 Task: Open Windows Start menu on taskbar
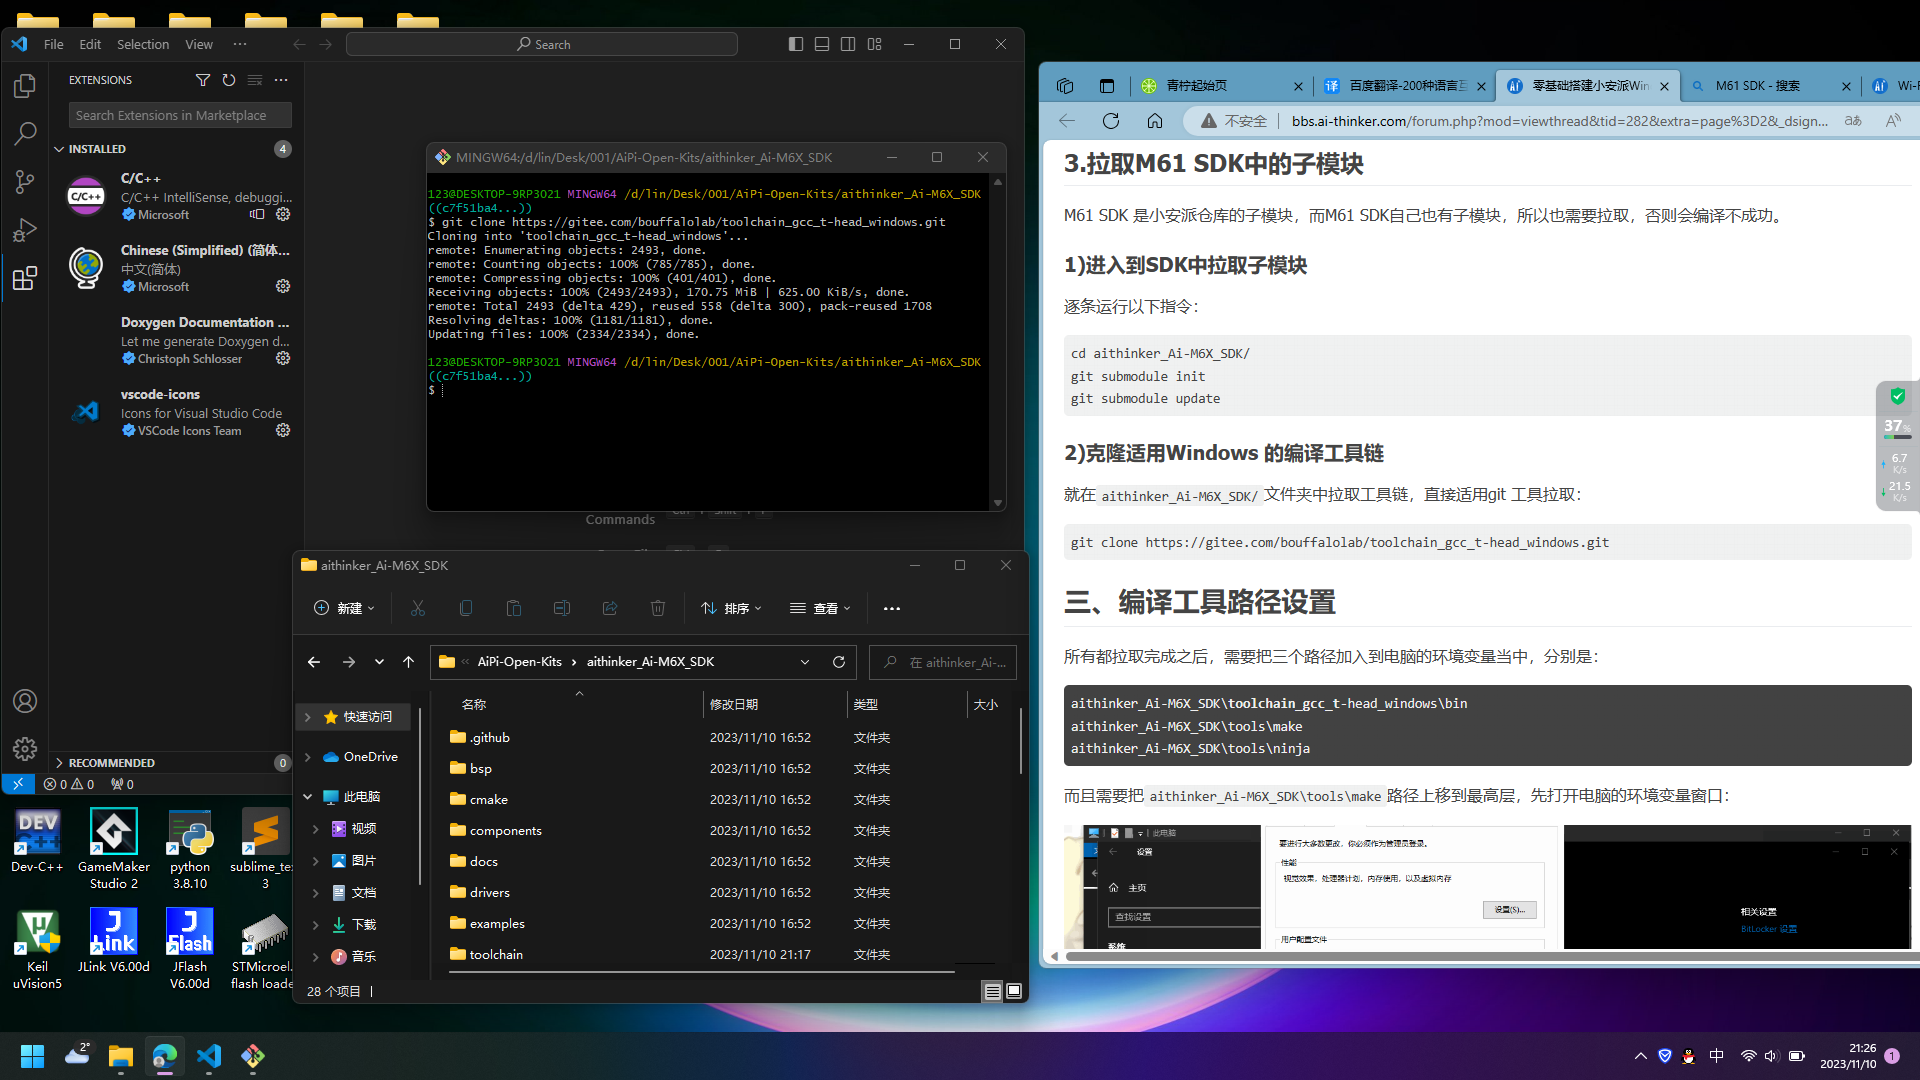point(32,1056)
